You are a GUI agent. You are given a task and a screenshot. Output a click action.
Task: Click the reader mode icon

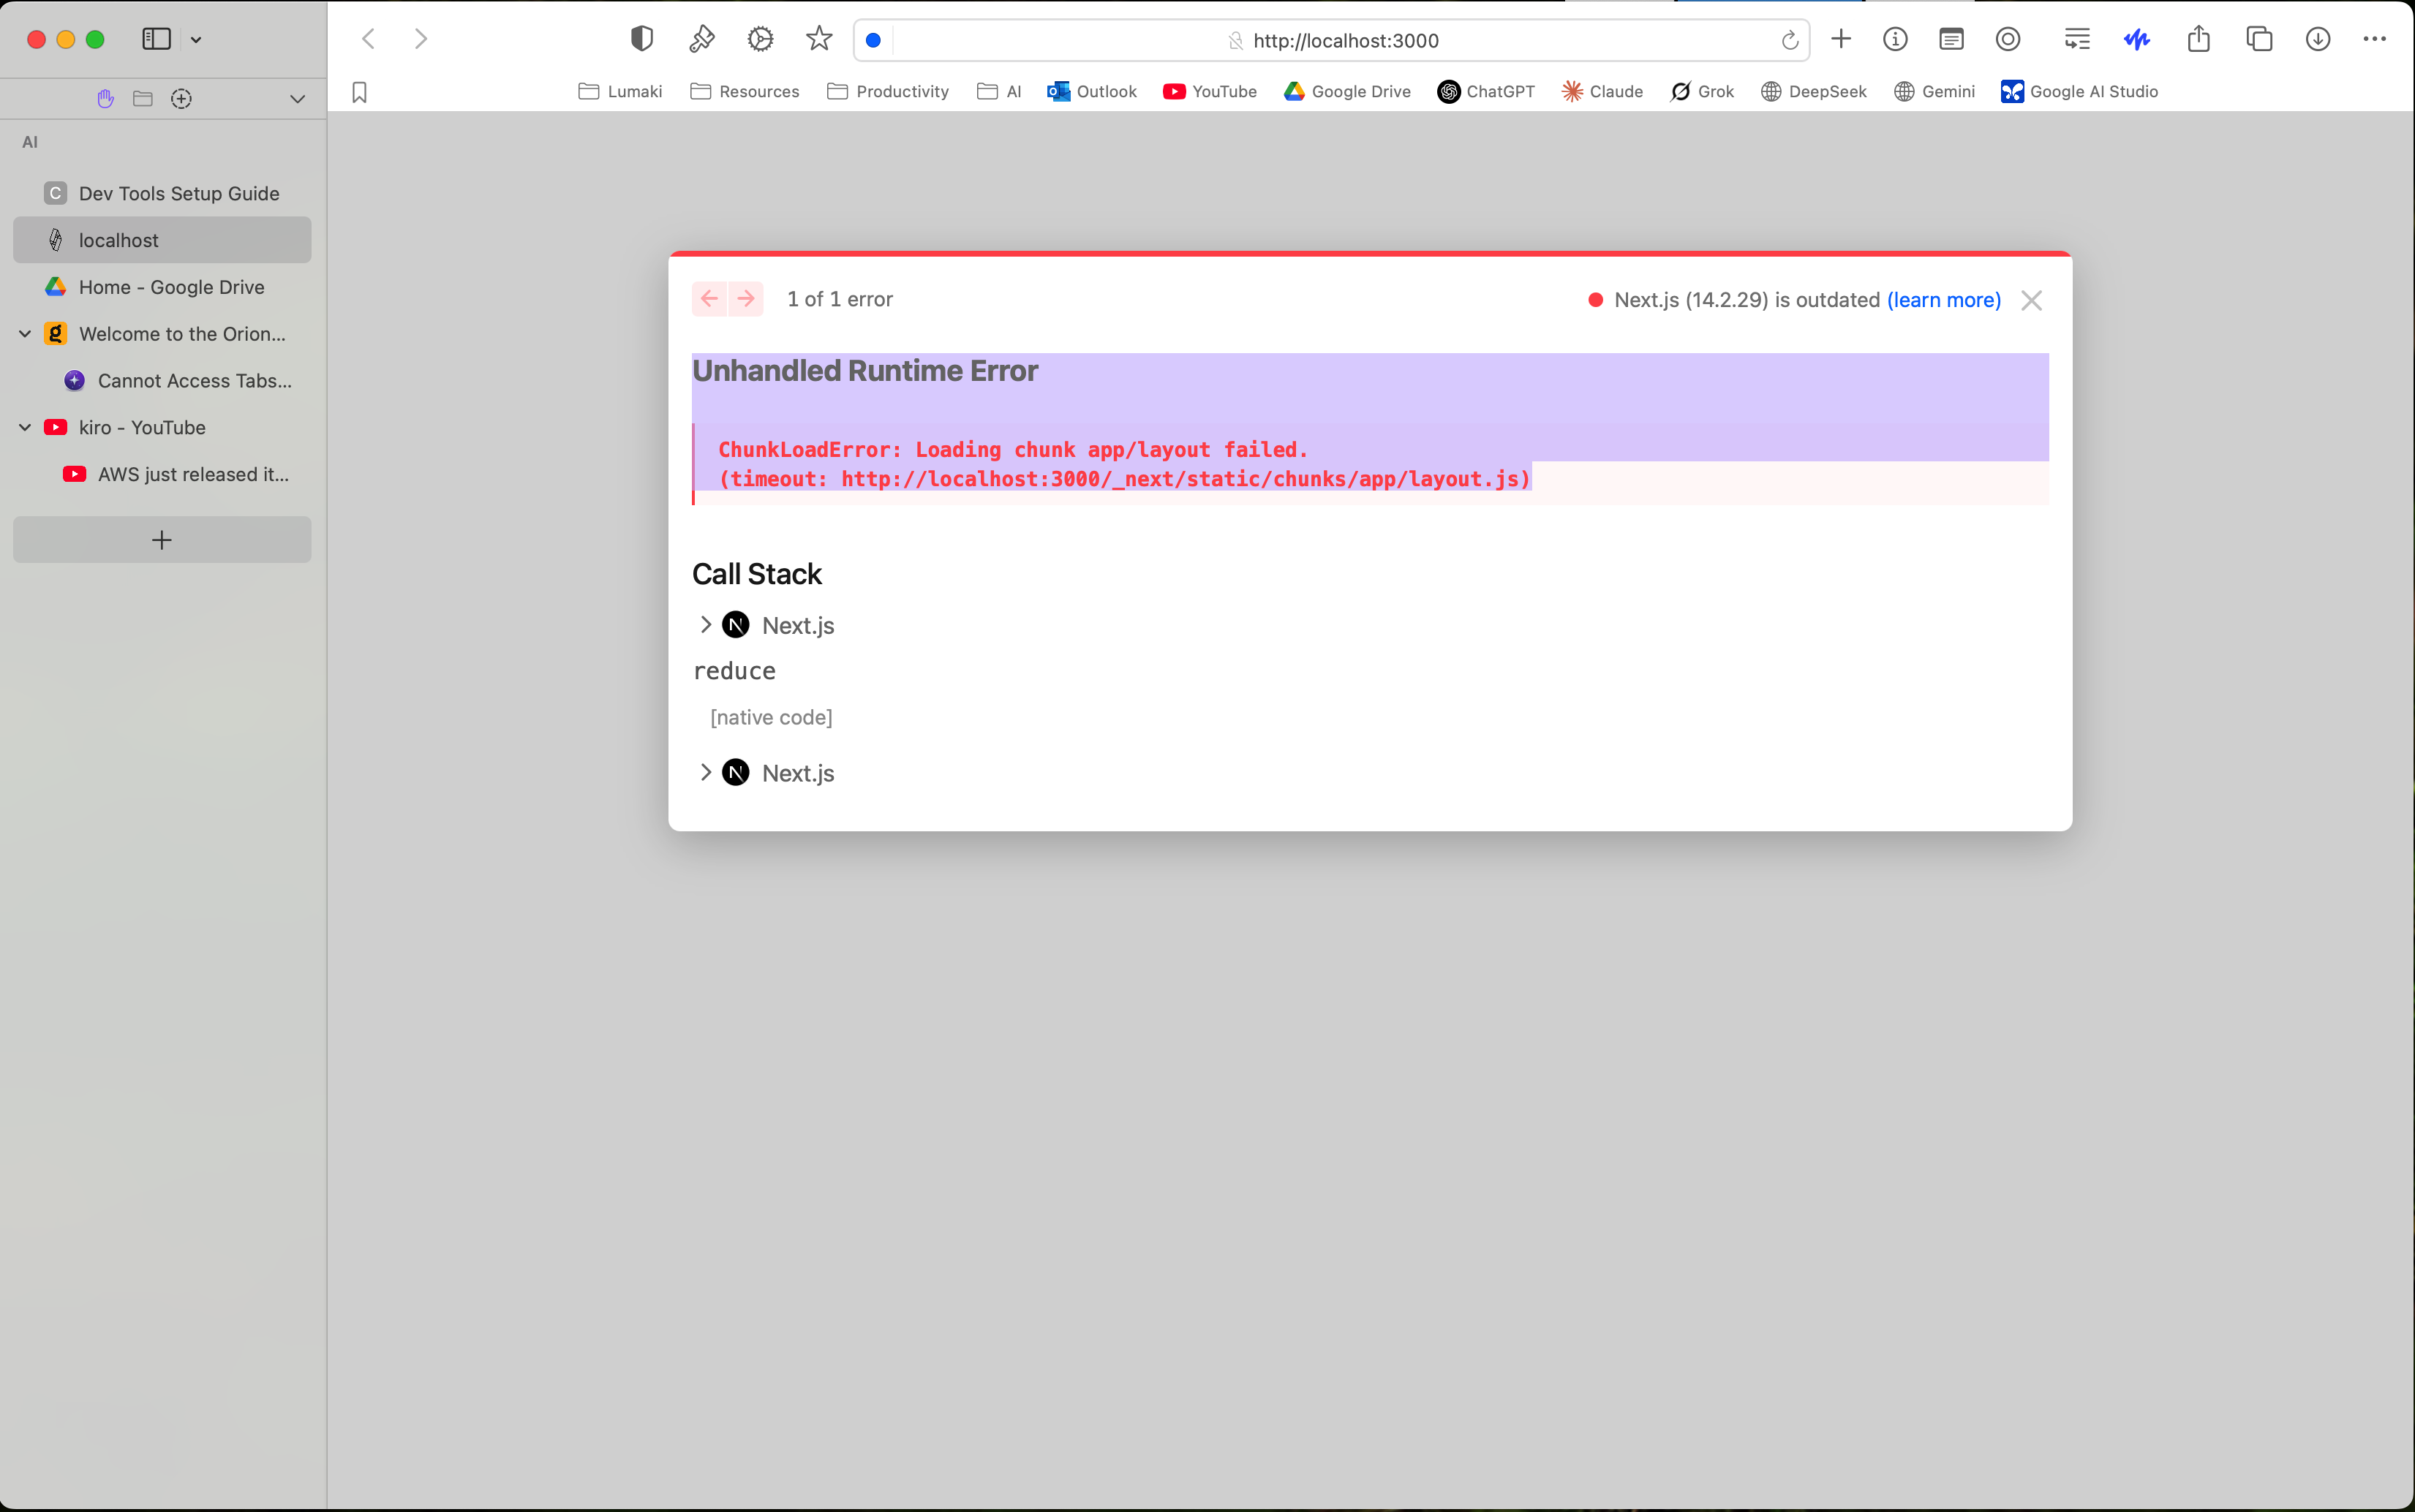[1950, 39]
